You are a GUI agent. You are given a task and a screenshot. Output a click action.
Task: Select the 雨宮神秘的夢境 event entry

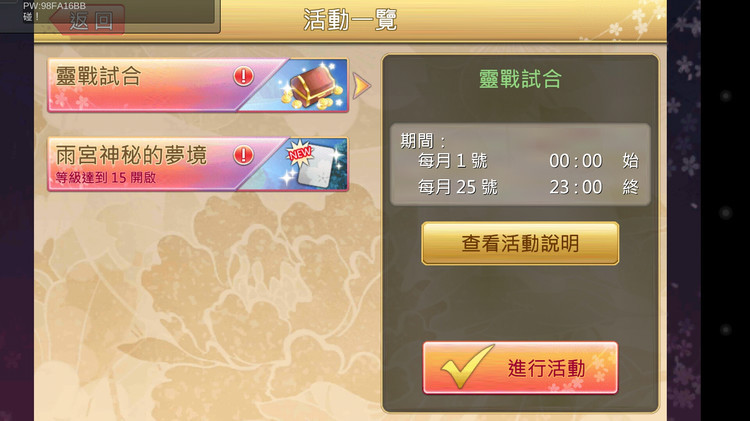click(x=198, y=164)
